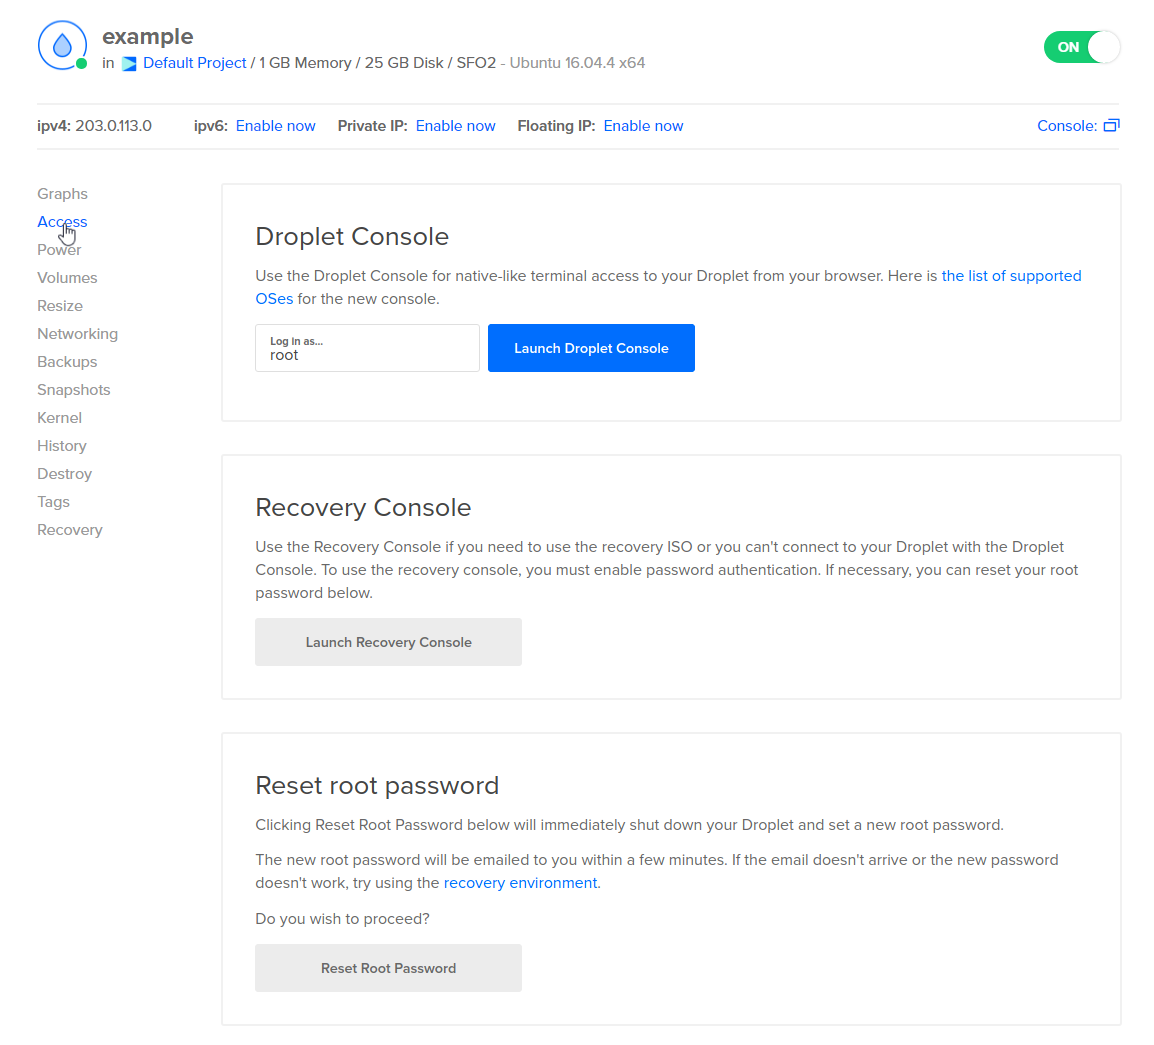The height and width of the screenshot is (1045, 1154).
Task: Enable Private IP now
Action: click(456, 126)
